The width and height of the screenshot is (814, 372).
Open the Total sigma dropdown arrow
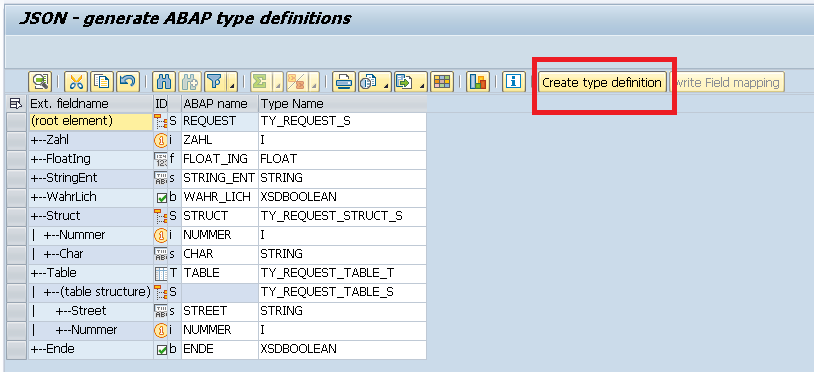coord(278,82)
